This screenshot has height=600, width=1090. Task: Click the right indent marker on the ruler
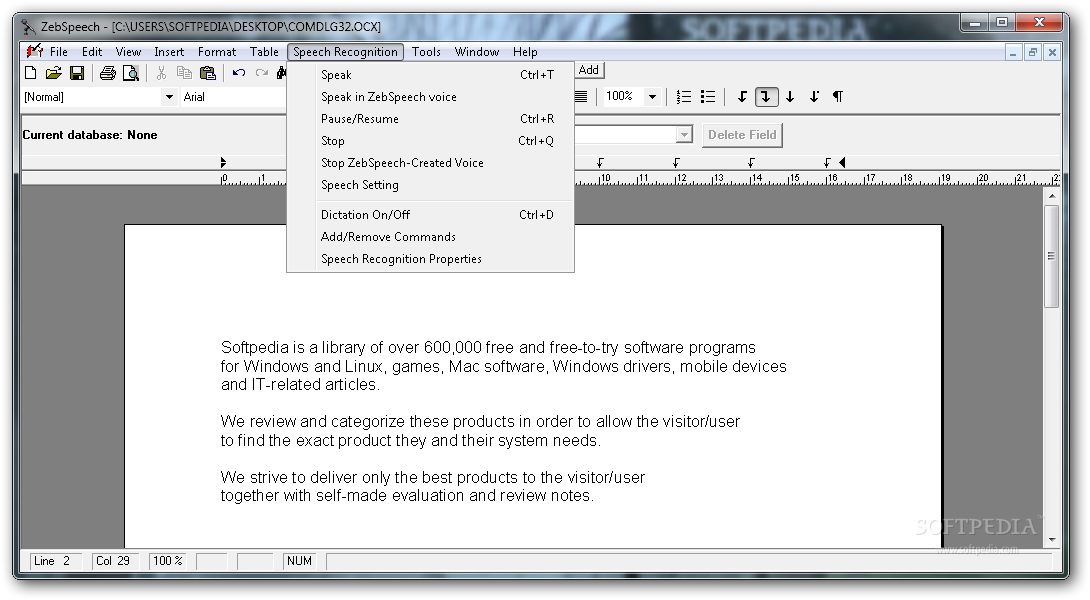842,163
